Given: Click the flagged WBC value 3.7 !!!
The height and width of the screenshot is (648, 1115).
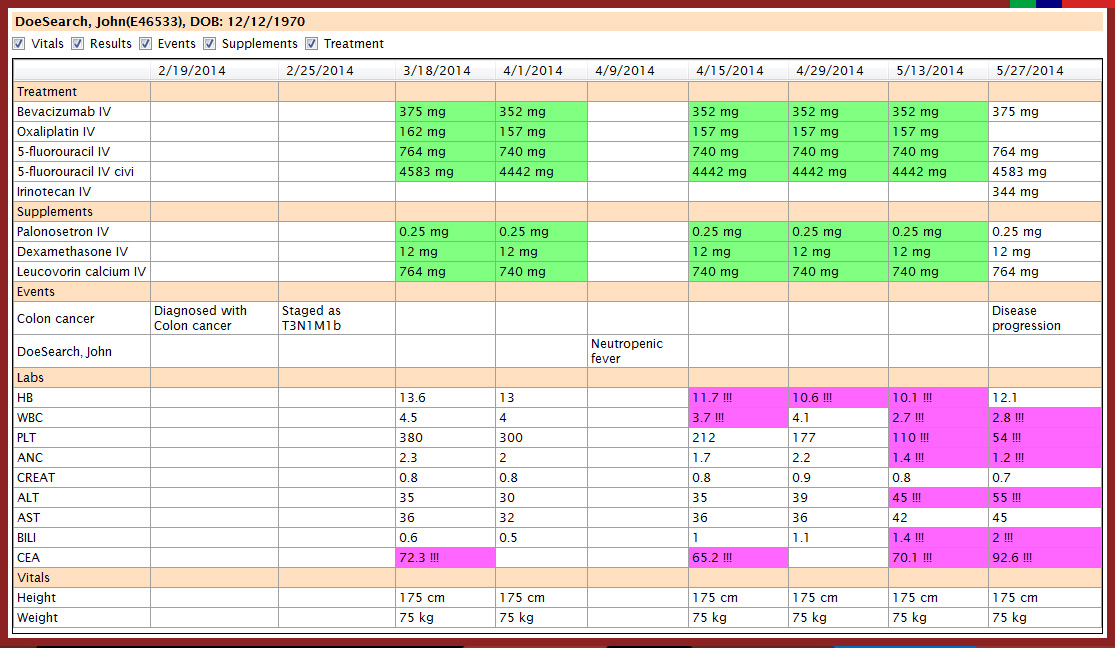Looking at the screenshot, I should (738, 418).
